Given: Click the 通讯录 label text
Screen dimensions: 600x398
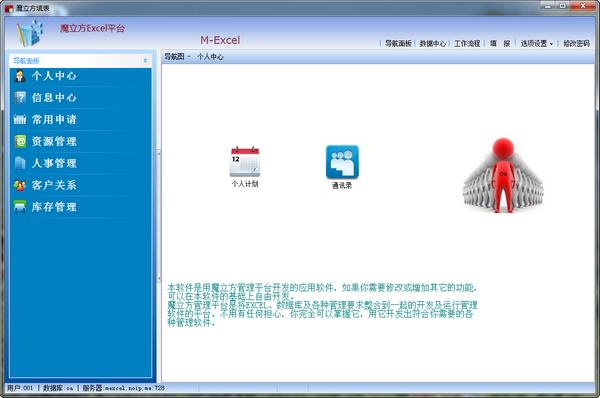Looking at the screenshot, I should tap(342, 186).
